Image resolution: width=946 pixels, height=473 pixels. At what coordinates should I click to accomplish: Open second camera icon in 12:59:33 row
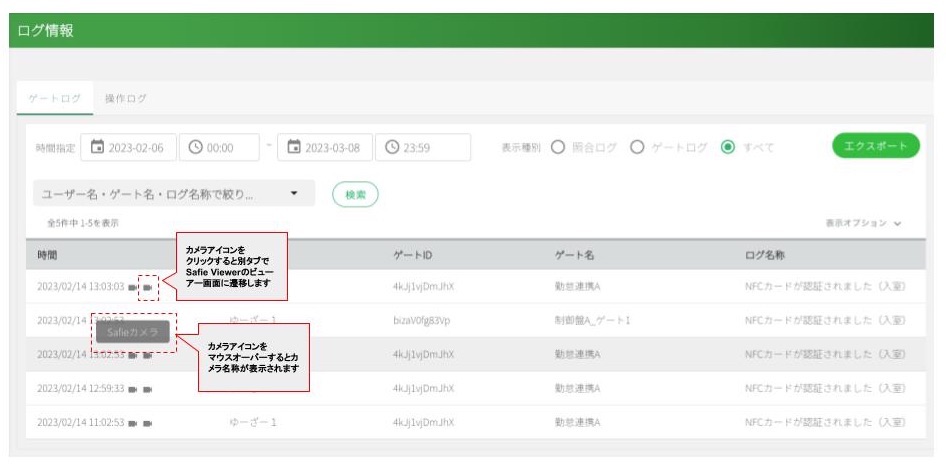[x=148, y=390]
